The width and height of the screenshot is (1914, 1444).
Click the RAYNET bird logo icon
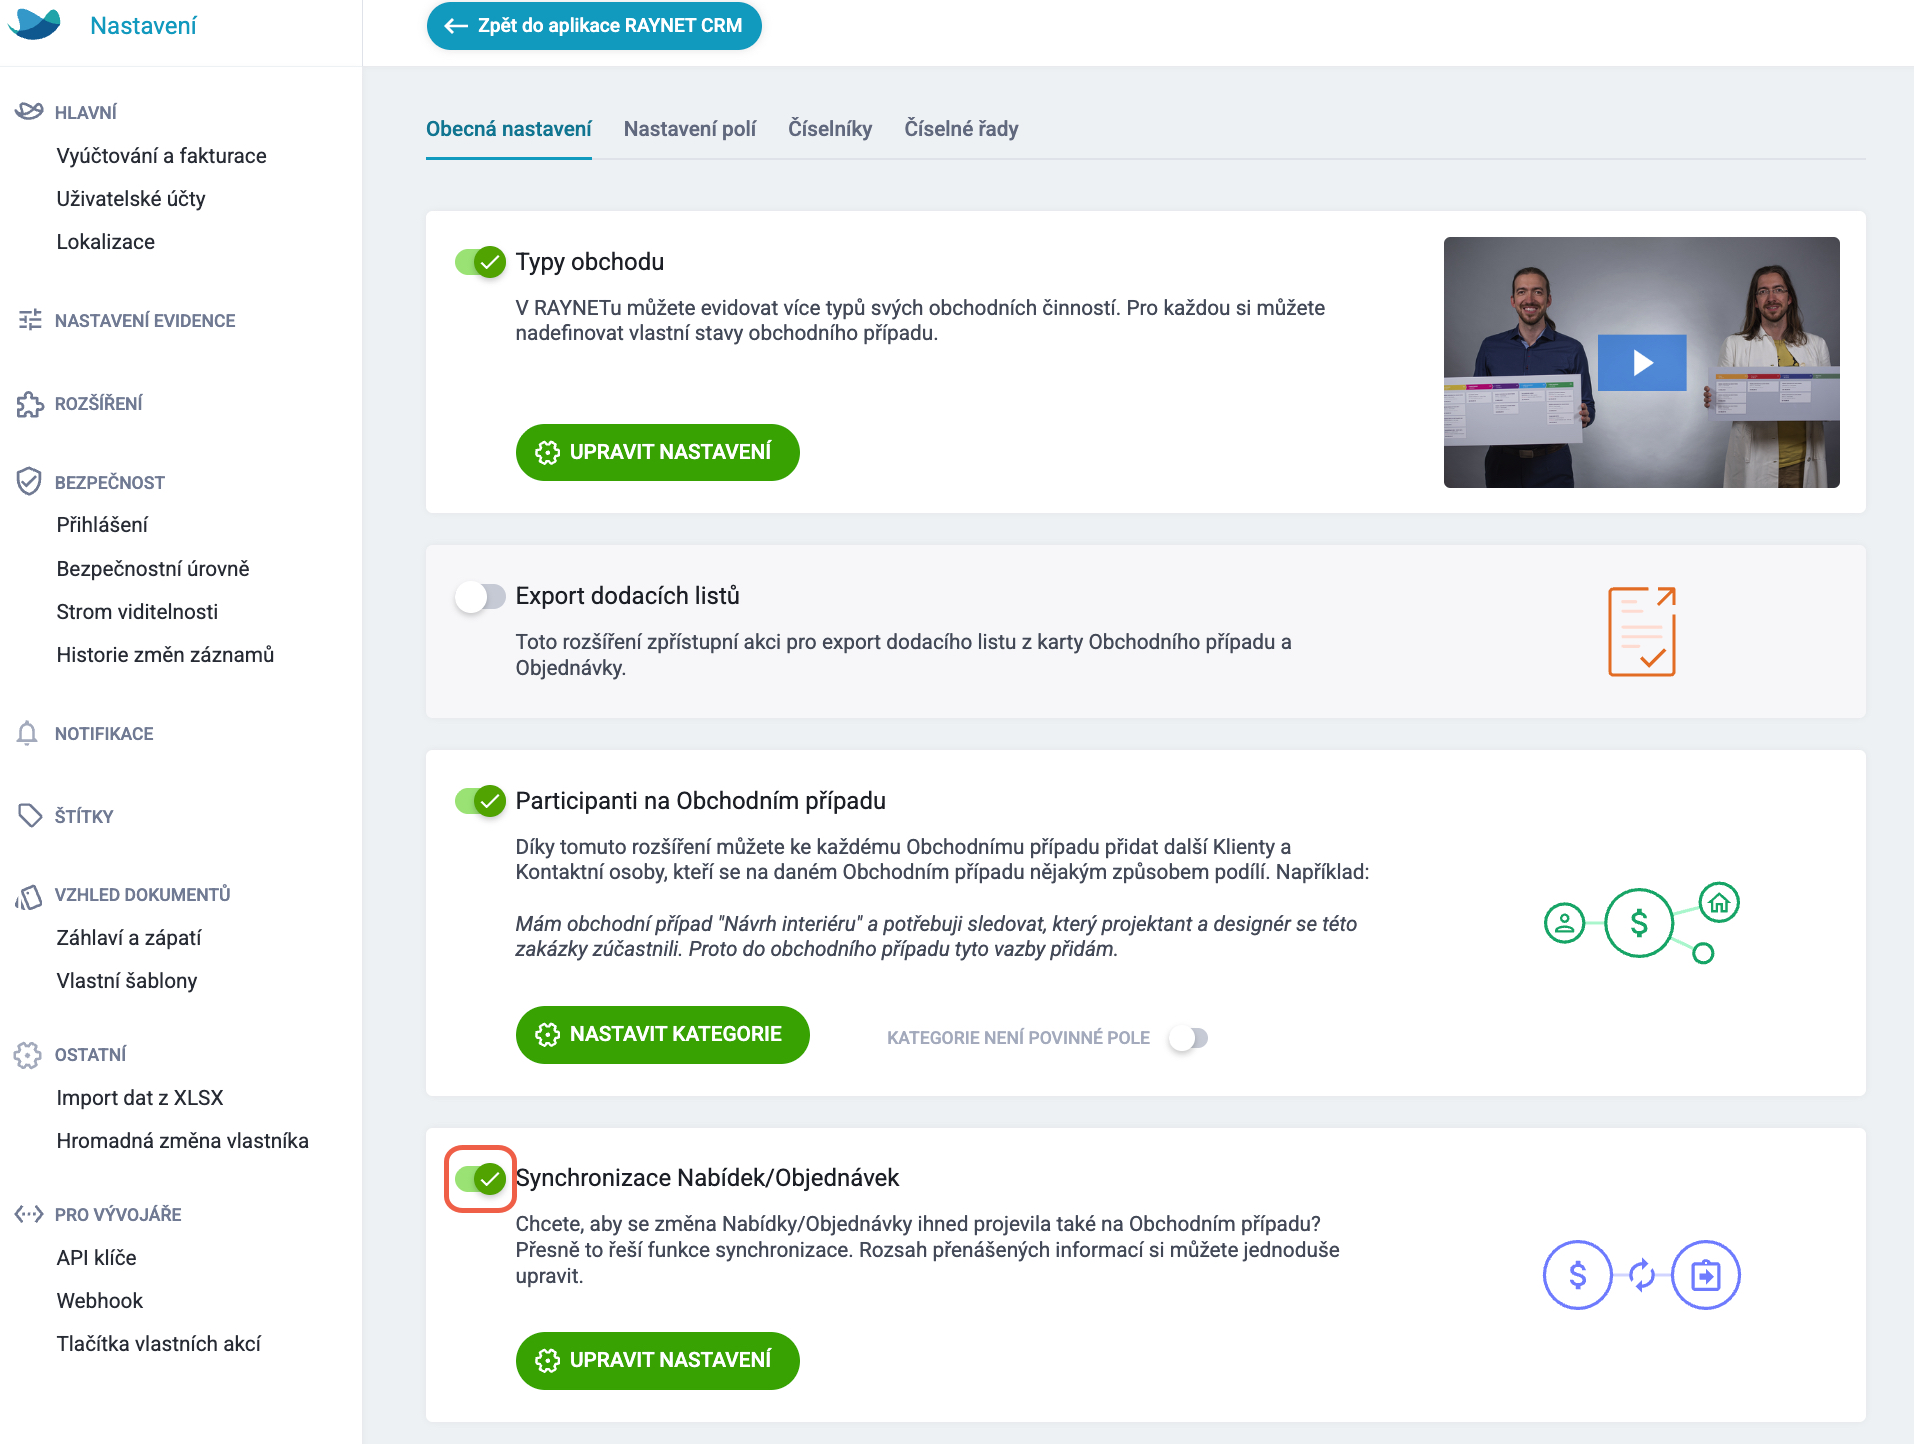pos(34,24)
